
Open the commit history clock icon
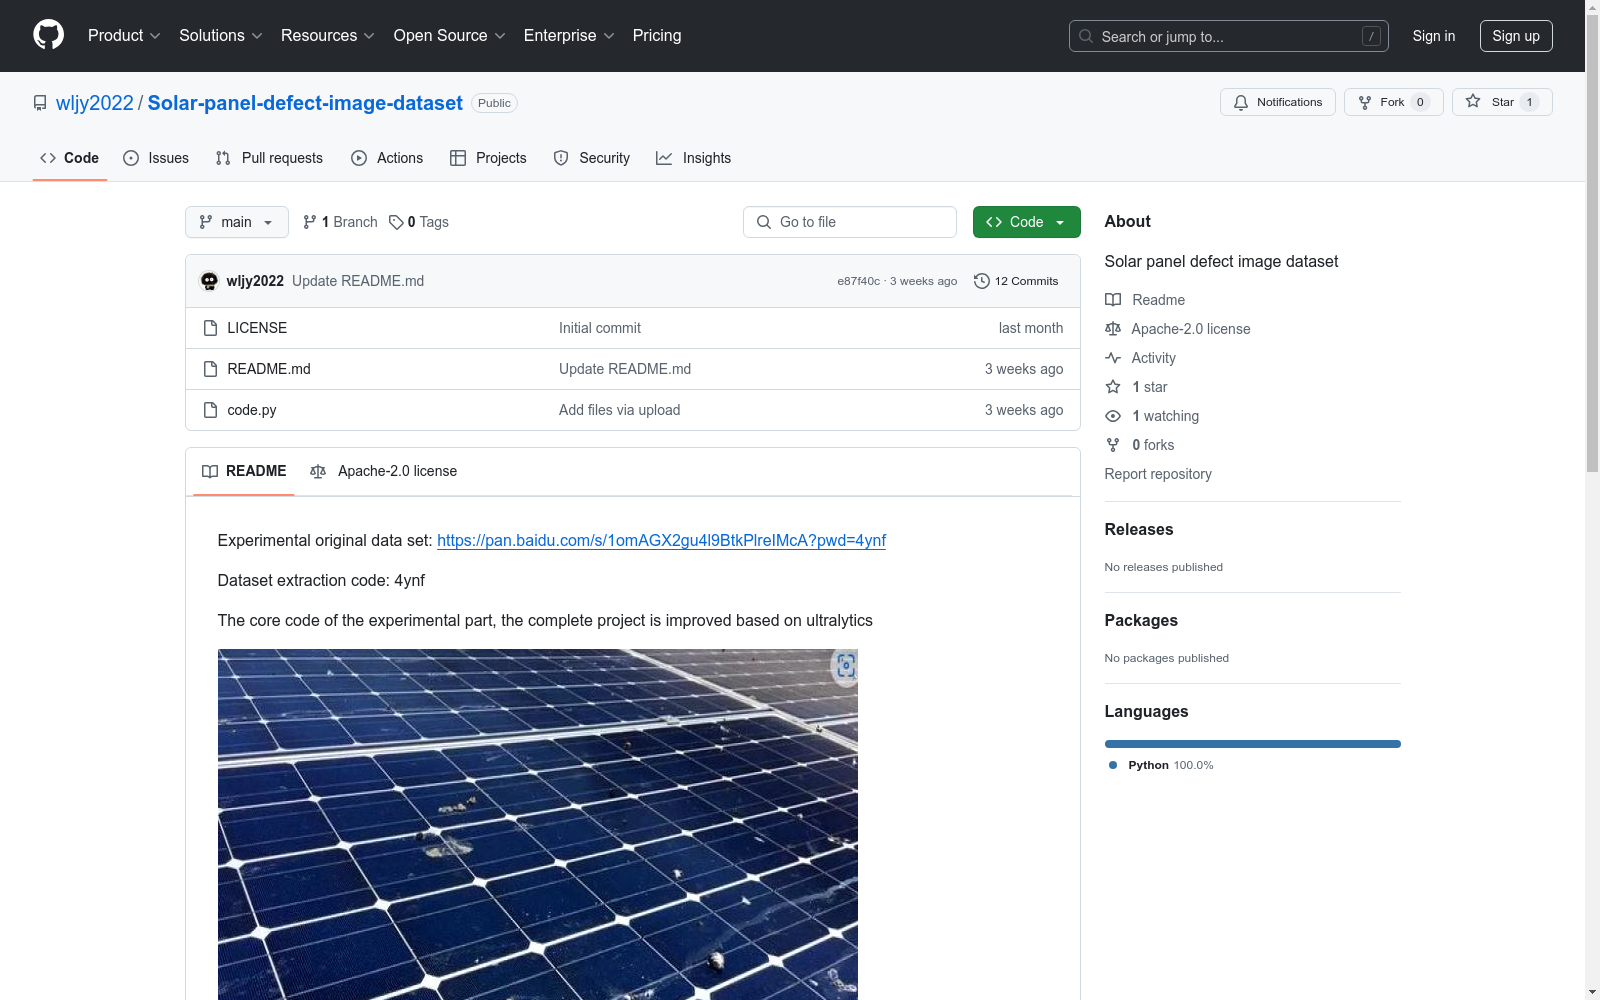point(982,281)
